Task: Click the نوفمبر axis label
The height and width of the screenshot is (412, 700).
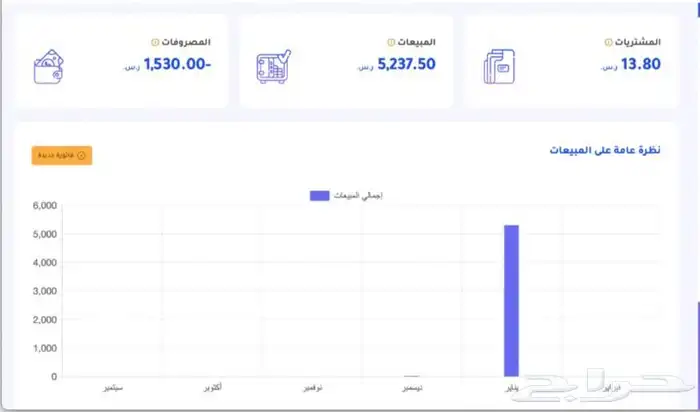Action: [312, 388]
